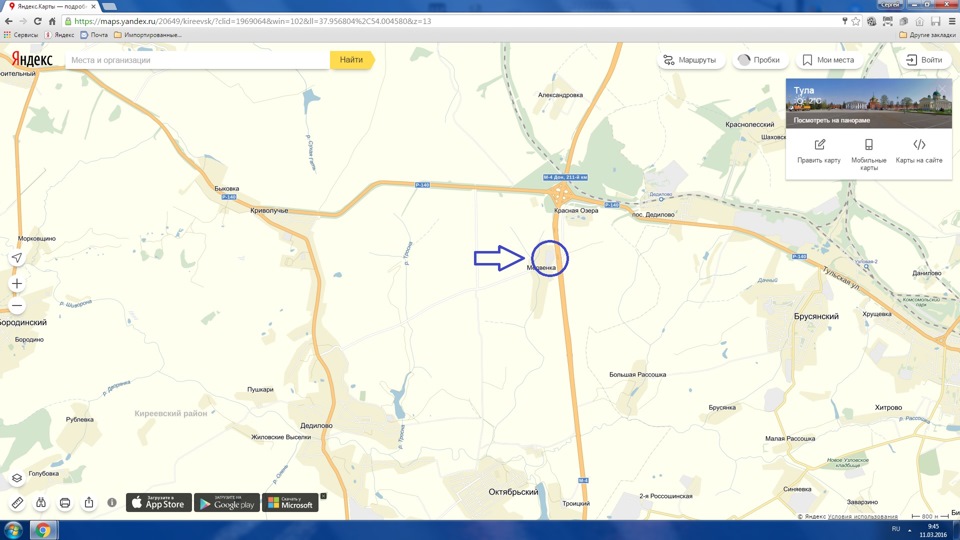The image size is (960, 540).
Task: Click the Войти sign-in button
Action: tap(924, 60)
